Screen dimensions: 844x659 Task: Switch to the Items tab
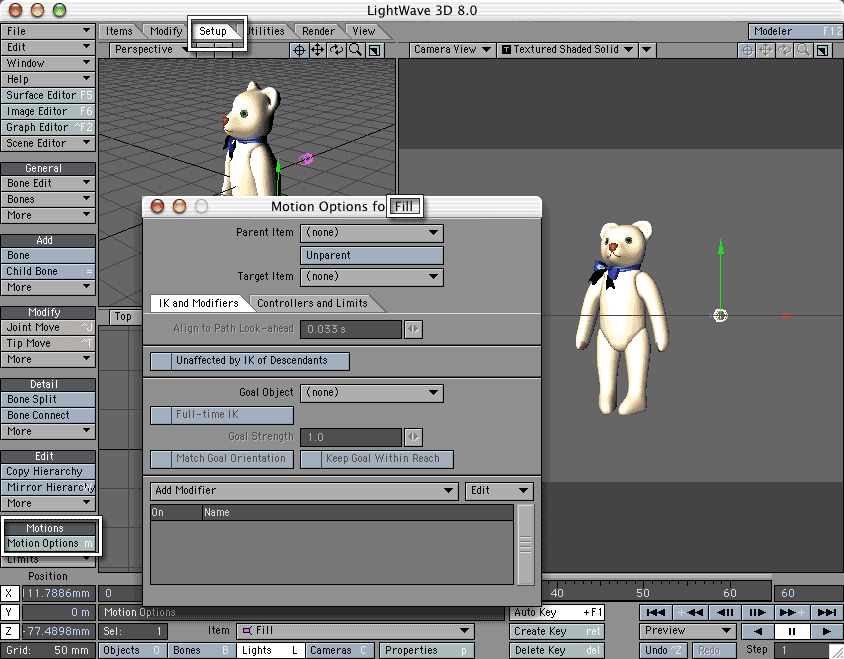pos(119,31)
